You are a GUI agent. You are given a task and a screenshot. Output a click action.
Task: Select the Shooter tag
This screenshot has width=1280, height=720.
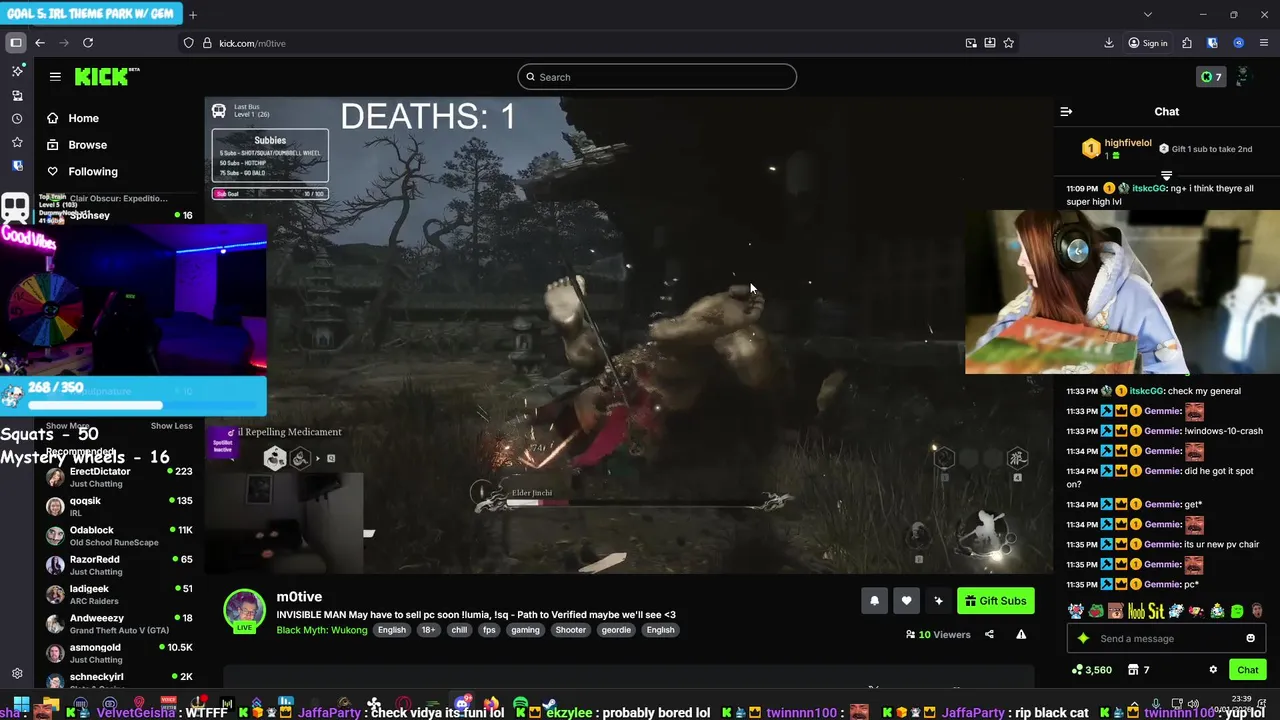click(570, 630)
